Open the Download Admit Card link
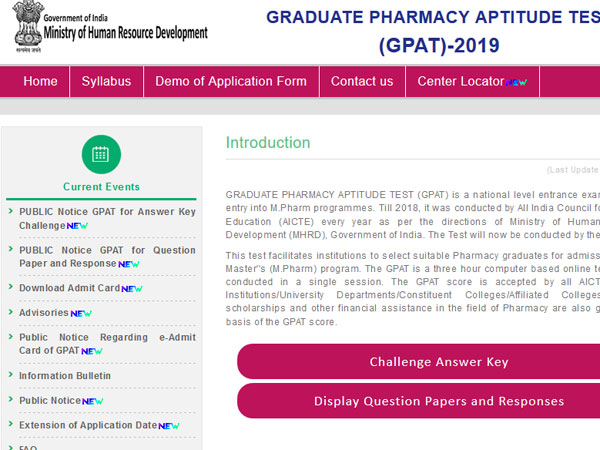Viewport: 600px width, 450px height. (70, 288)
